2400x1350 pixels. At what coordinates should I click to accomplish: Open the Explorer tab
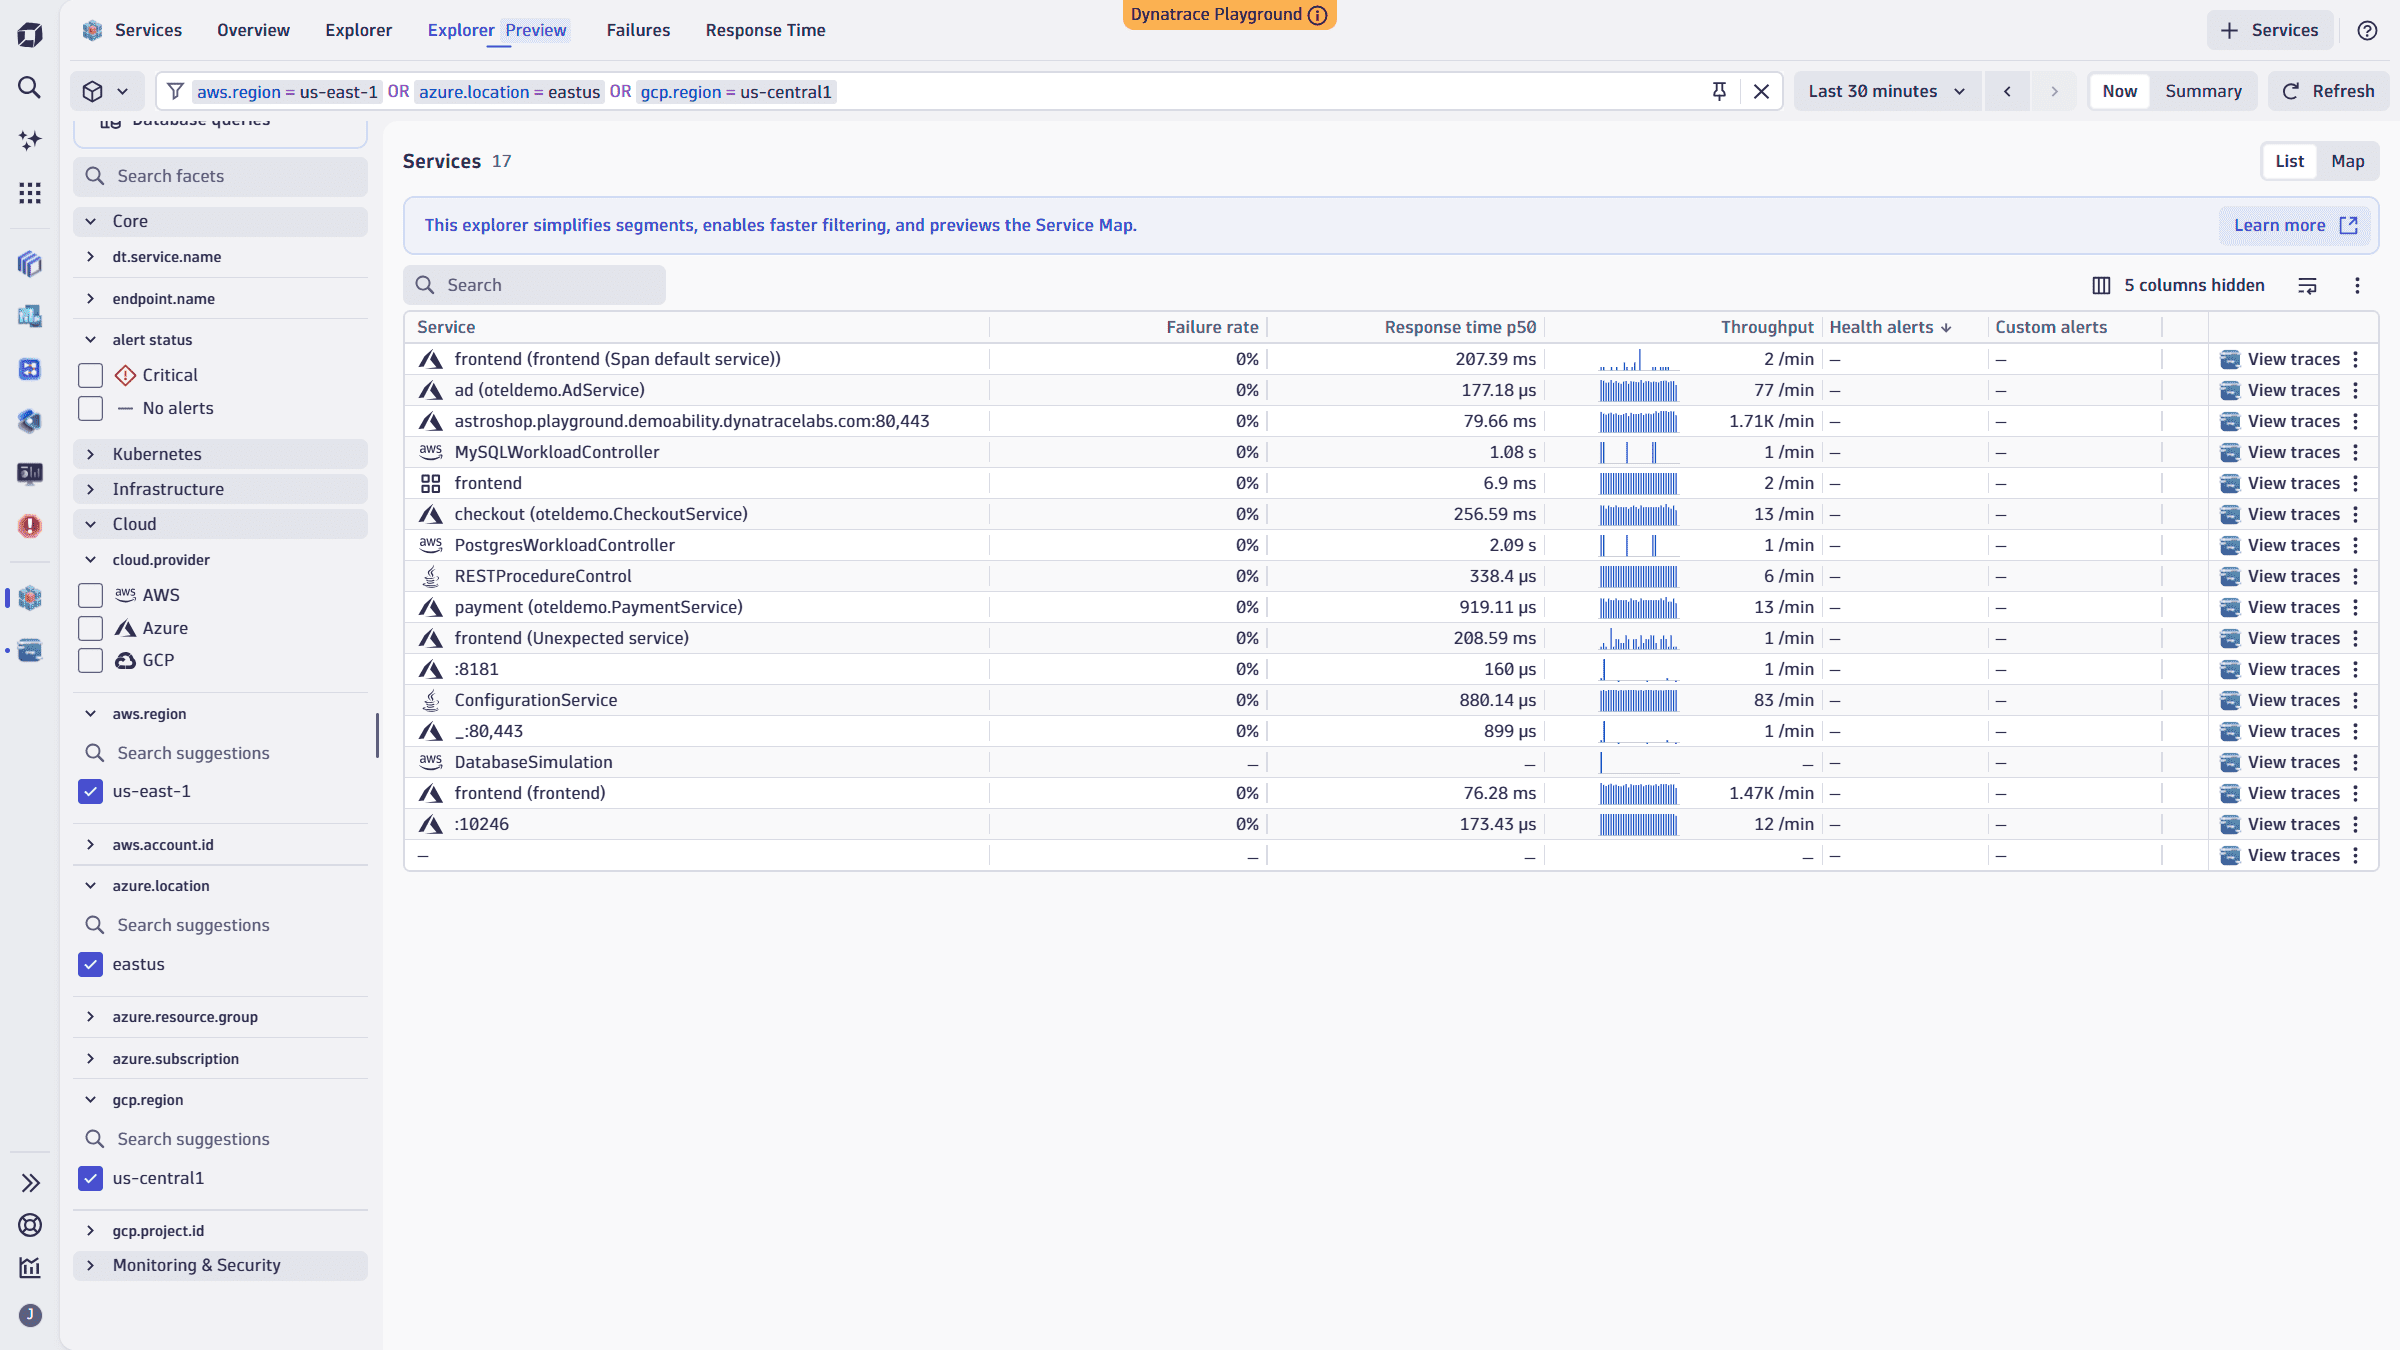point(358,30)
